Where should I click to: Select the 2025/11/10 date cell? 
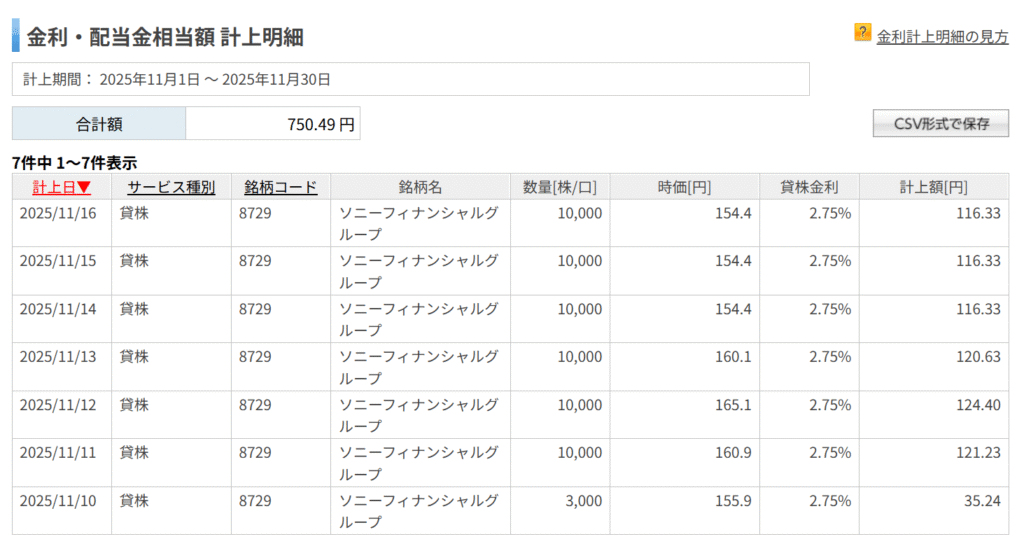coord(58,500)
